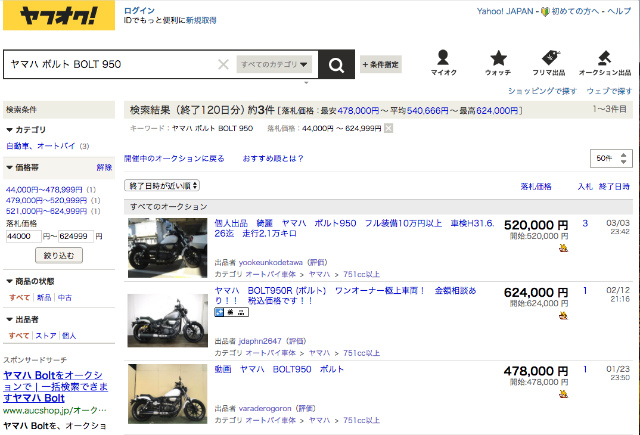Click thumbnail of 520,000 円 motorcycle
The width and height of the screenshot is (640, 435).
pos(167,248)
